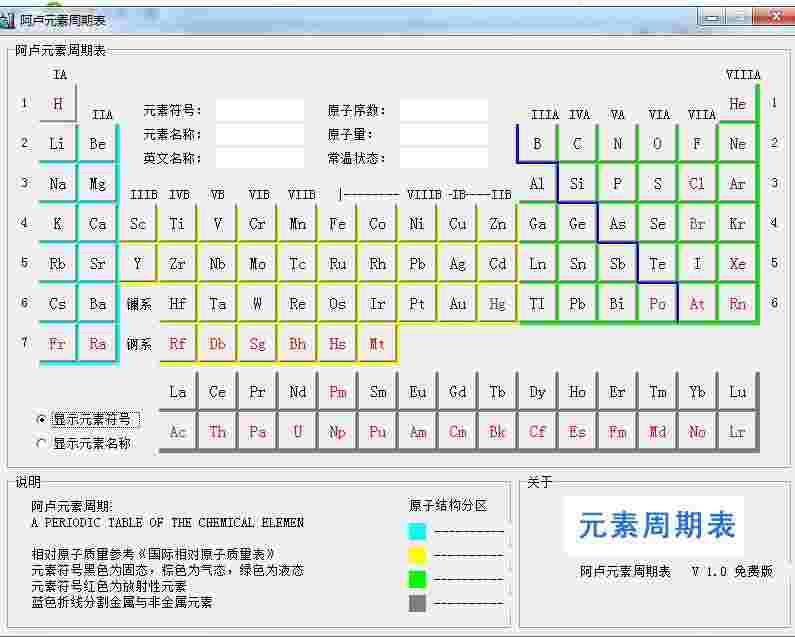Screen dimensions: 795x637
Task: Click the 元素名称 text field
Action: coord(260,134)
